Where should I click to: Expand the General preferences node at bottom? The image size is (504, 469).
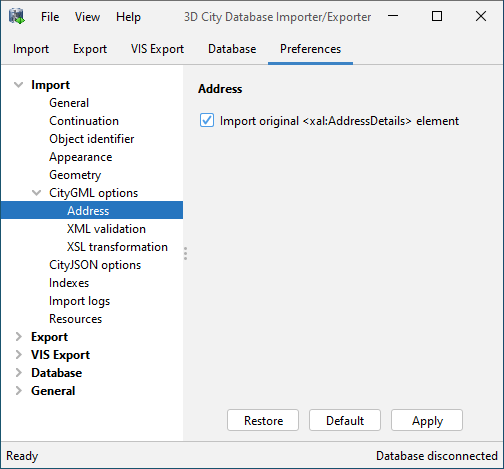19,391
